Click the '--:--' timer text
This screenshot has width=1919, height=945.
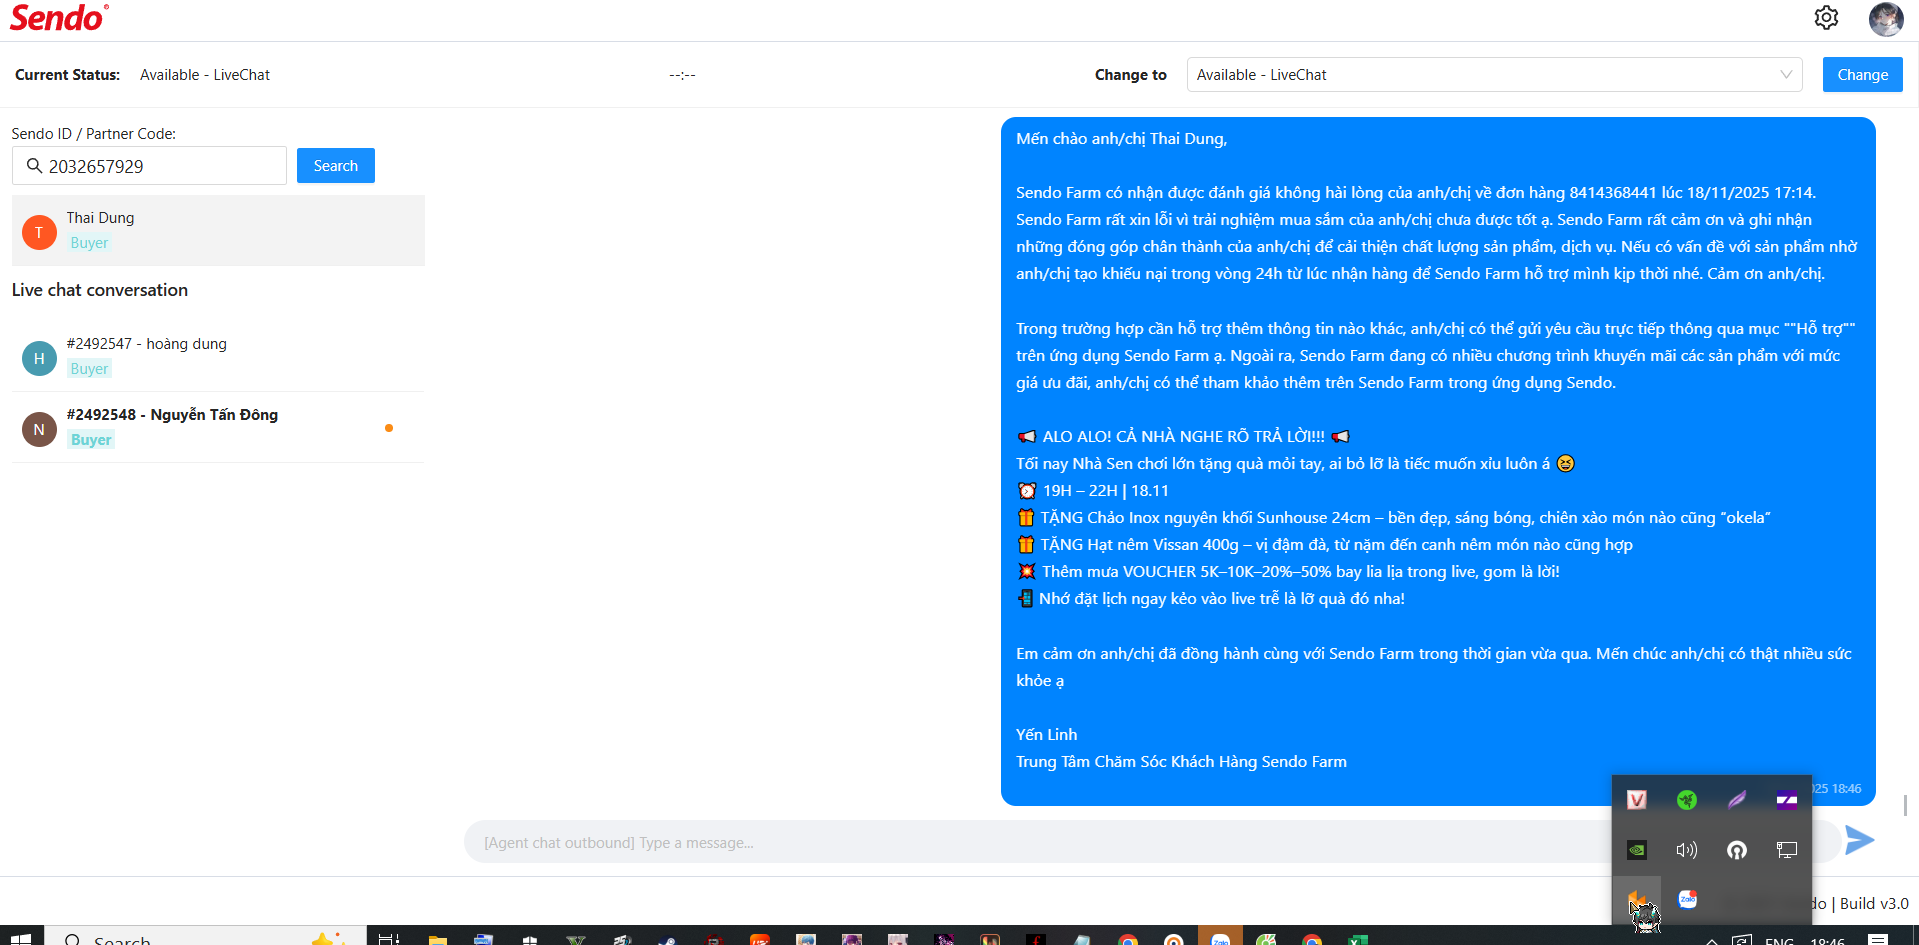[682, 75]
